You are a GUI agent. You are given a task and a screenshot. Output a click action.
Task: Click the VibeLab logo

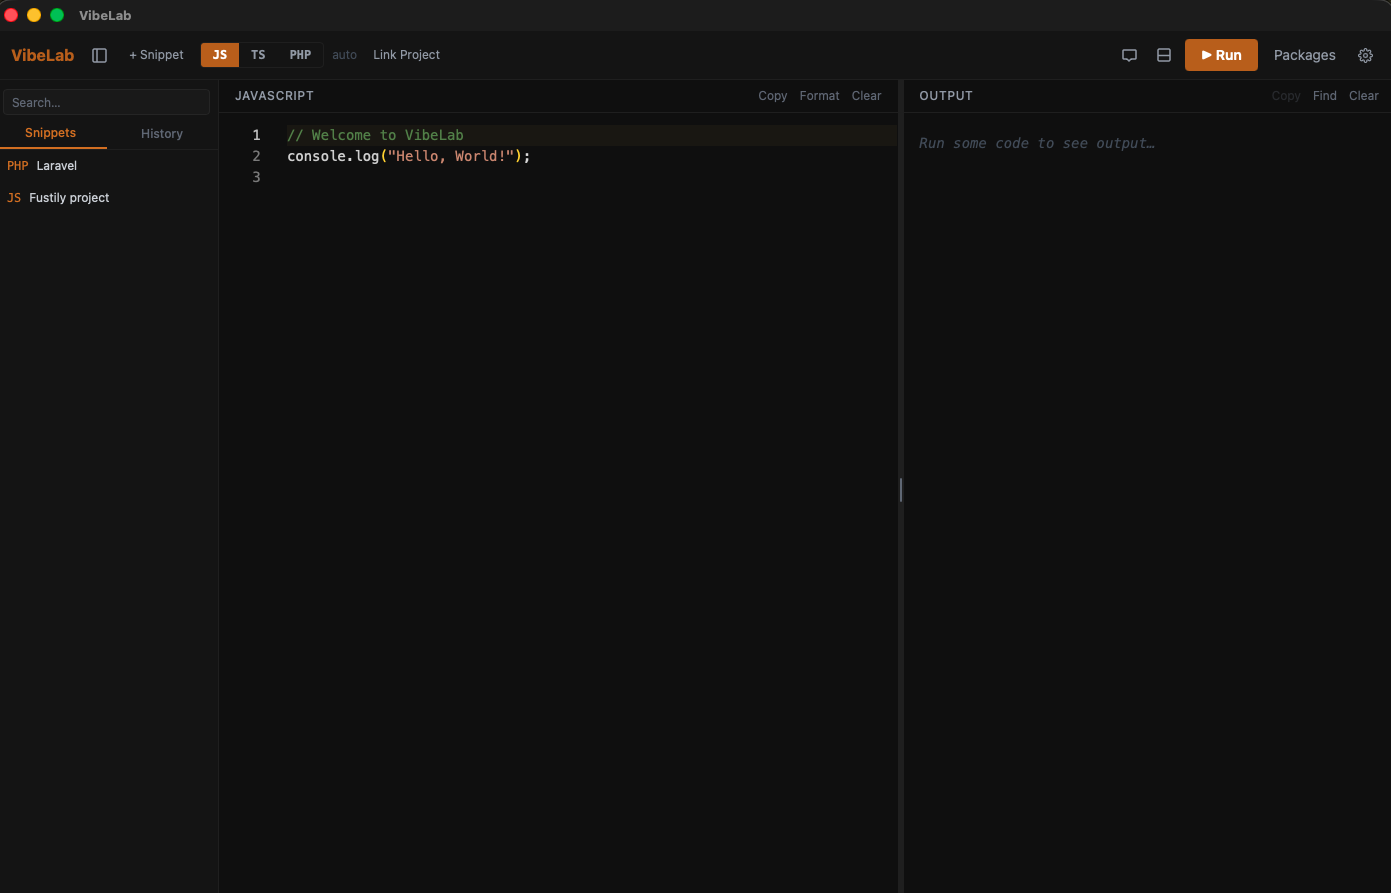pos(43,55)
